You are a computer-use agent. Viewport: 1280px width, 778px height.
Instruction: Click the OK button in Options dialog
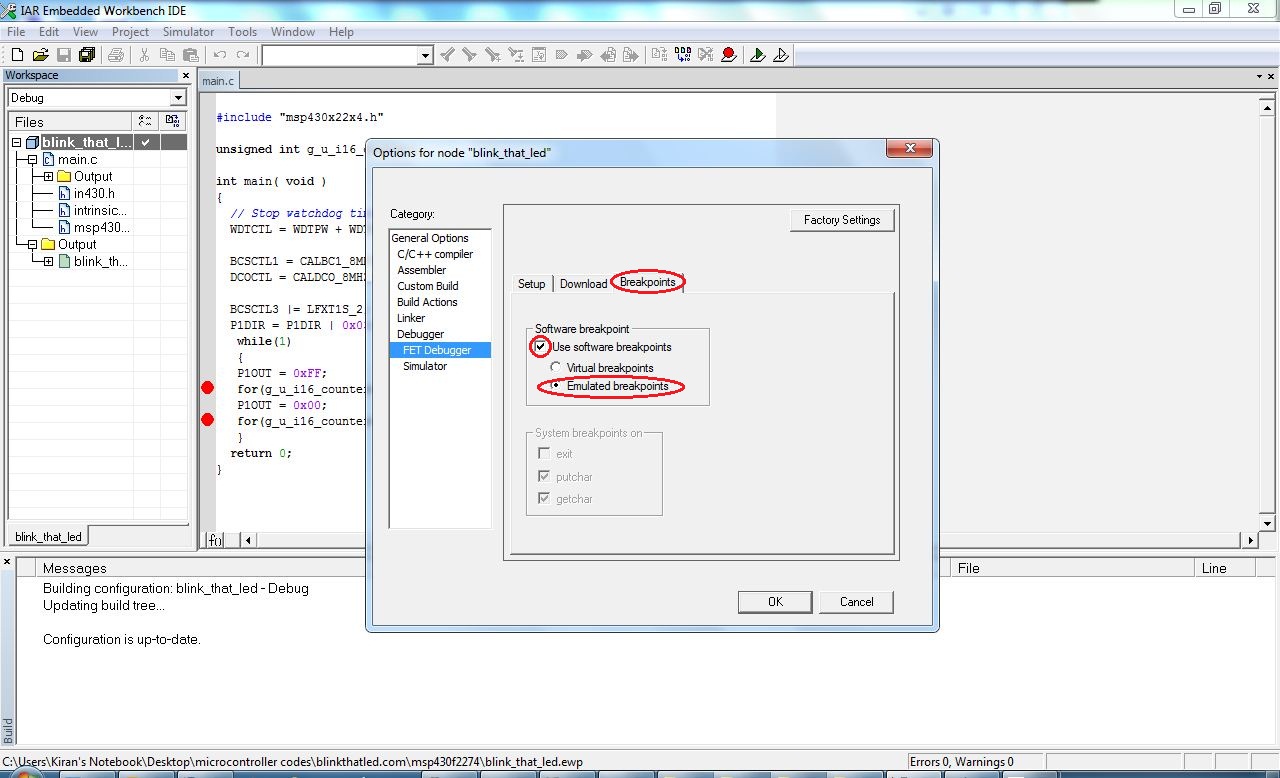(x=775, y=601)
